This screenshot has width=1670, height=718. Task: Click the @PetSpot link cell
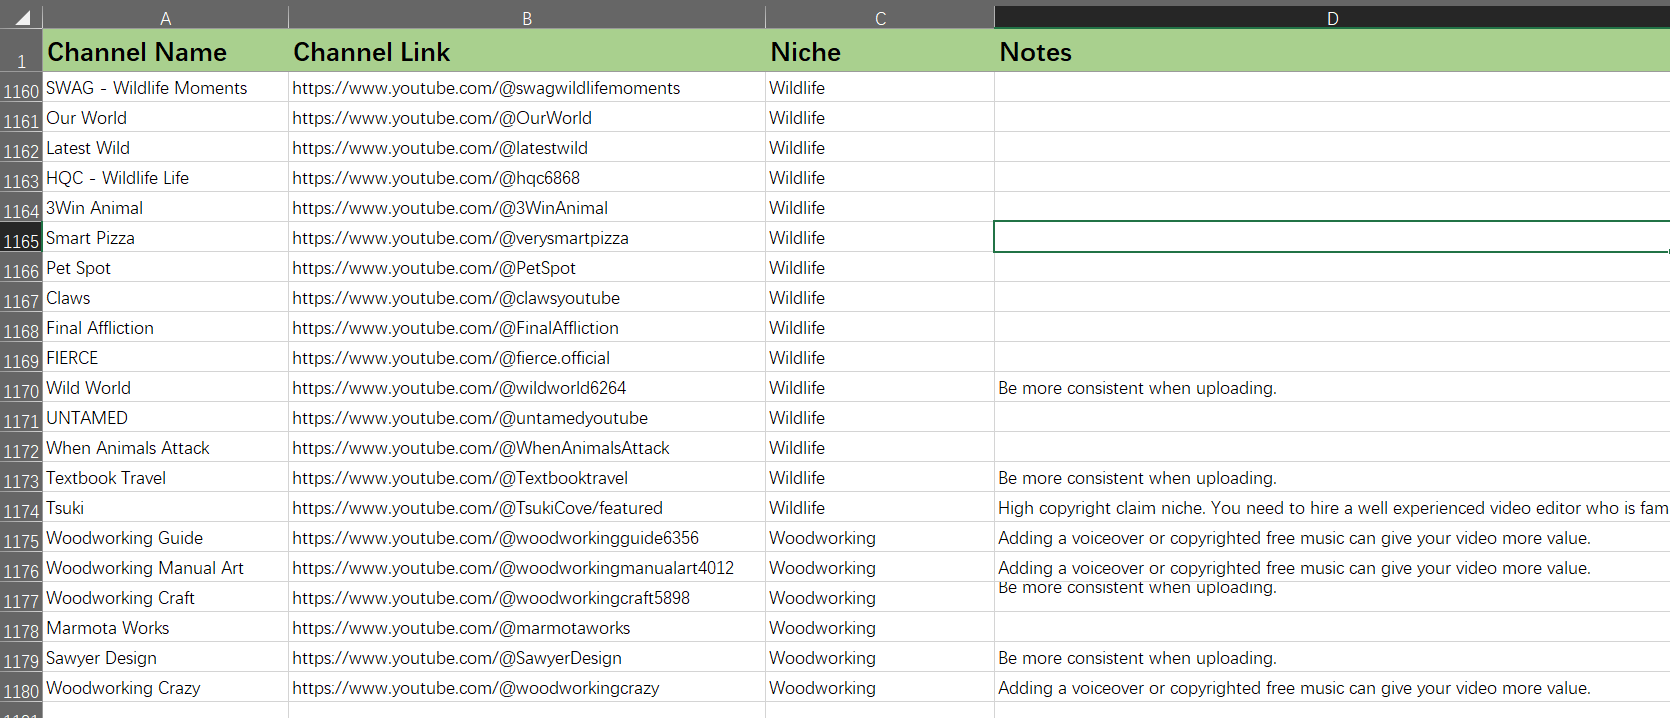pos(527,267)
